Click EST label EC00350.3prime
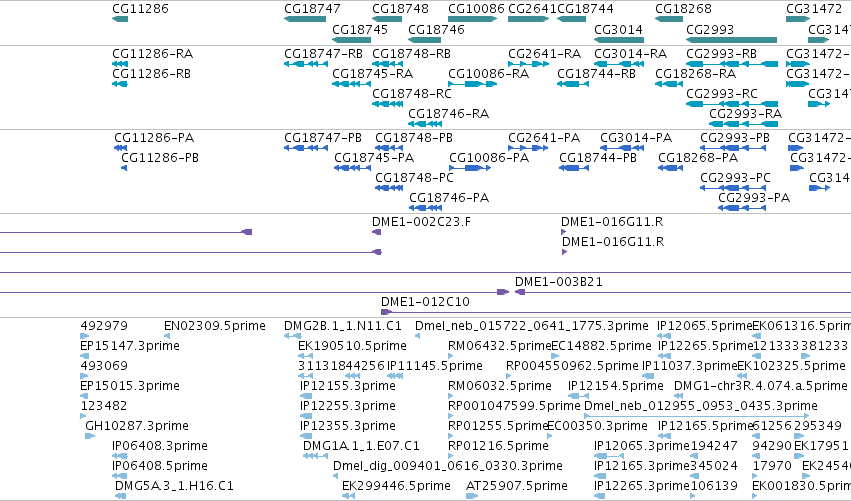The height and width of the screenshot is (501, 851). pyautogui.click(x=598, y=426)
